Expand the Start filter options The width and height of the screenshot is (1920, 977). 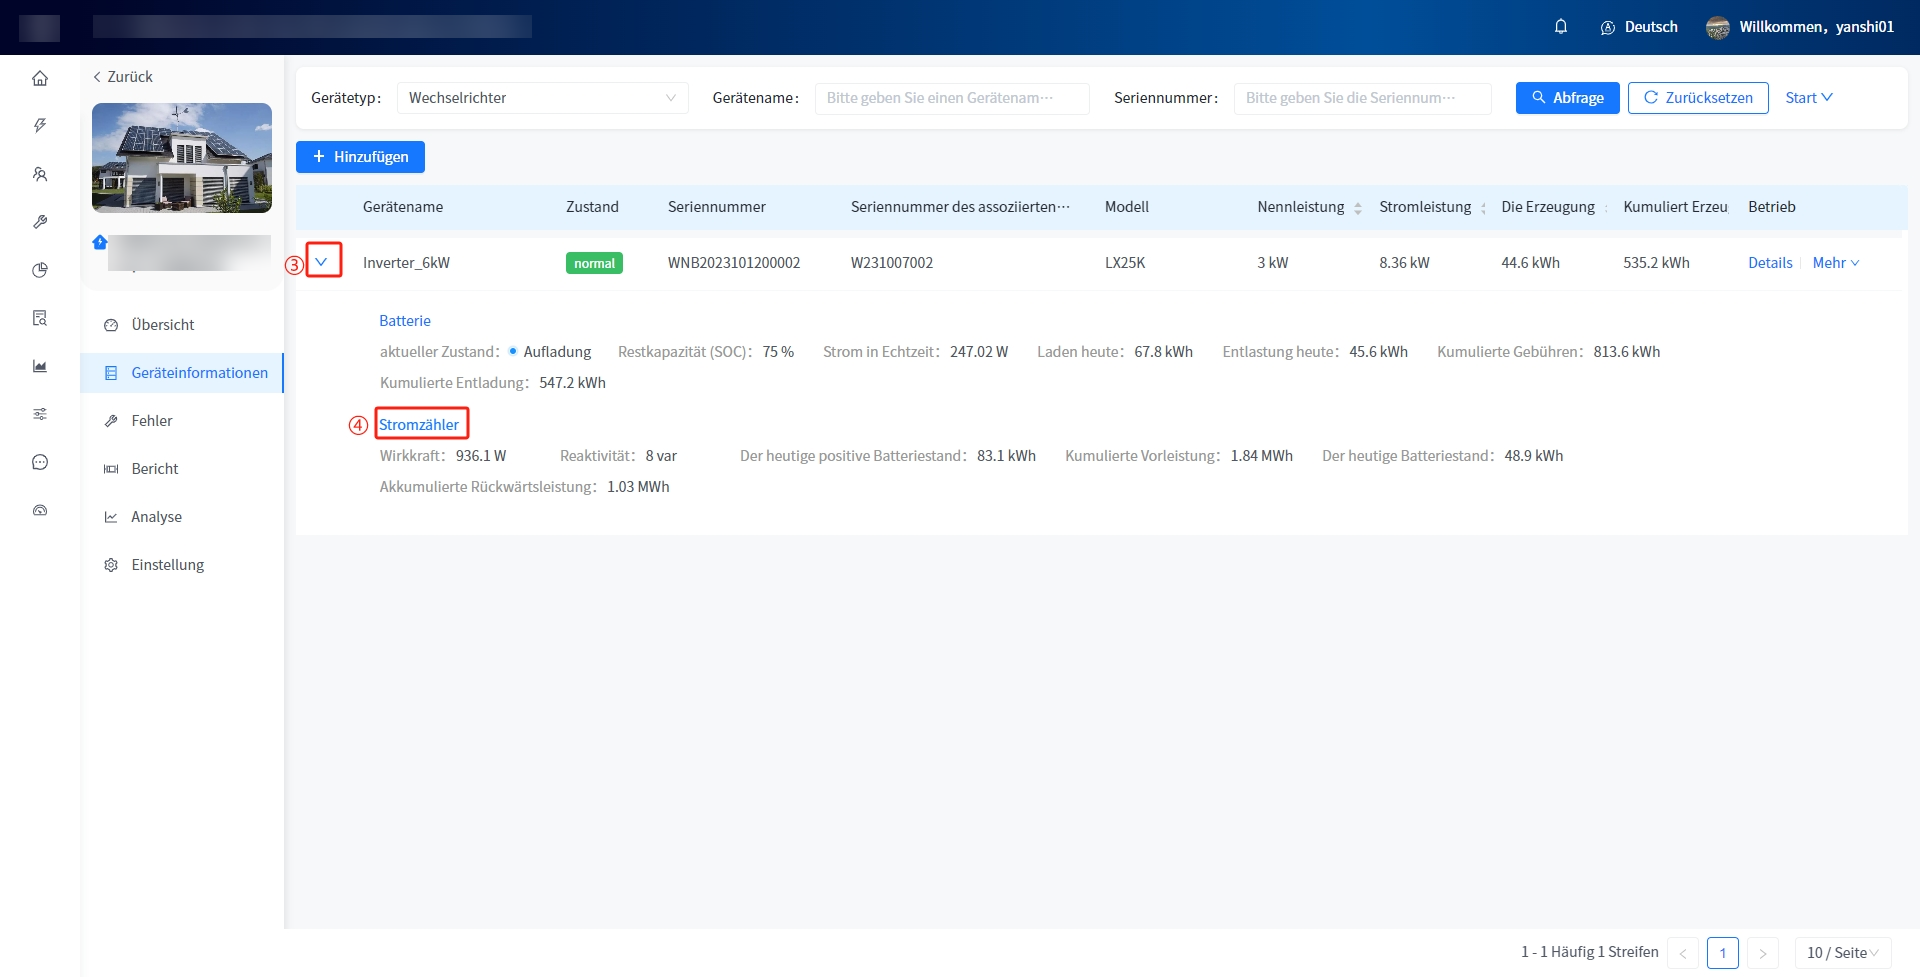1808,98
